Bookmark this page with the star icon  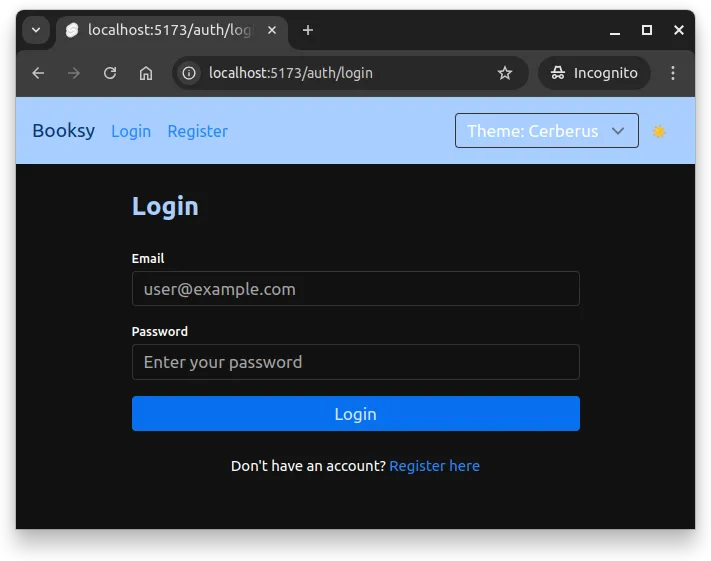point(505,73)
